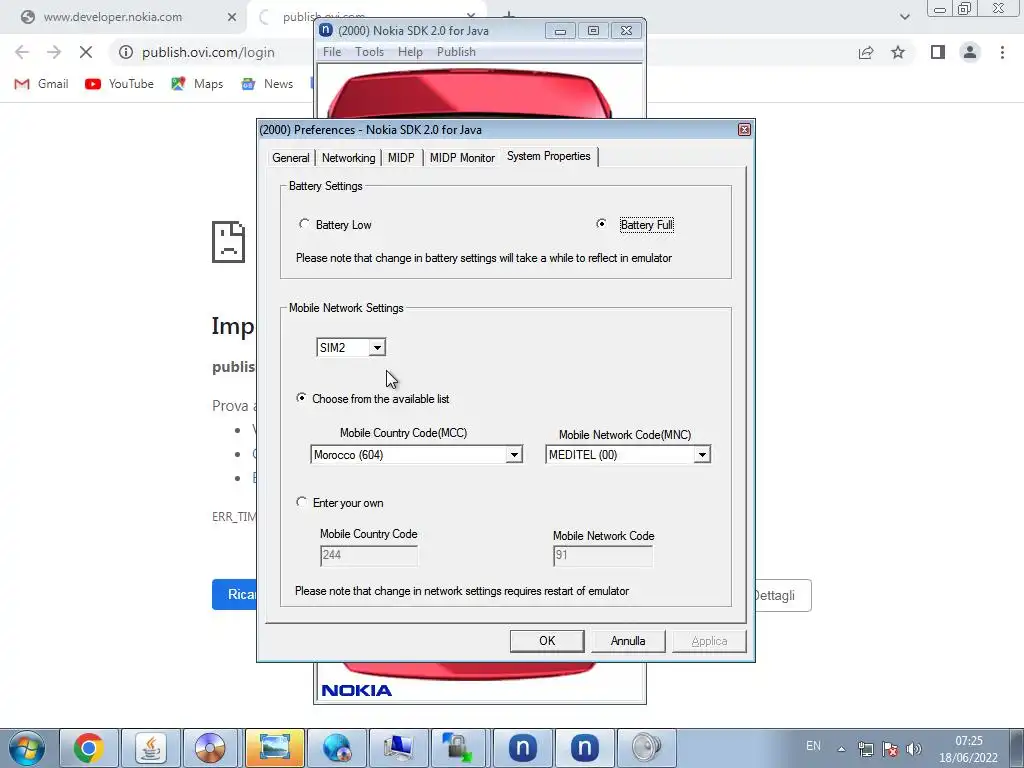Click the EN language indicator
Image resolution: width=1024 pixels, height=768 pixels.
pyautogui.click(x=813, y=746)
